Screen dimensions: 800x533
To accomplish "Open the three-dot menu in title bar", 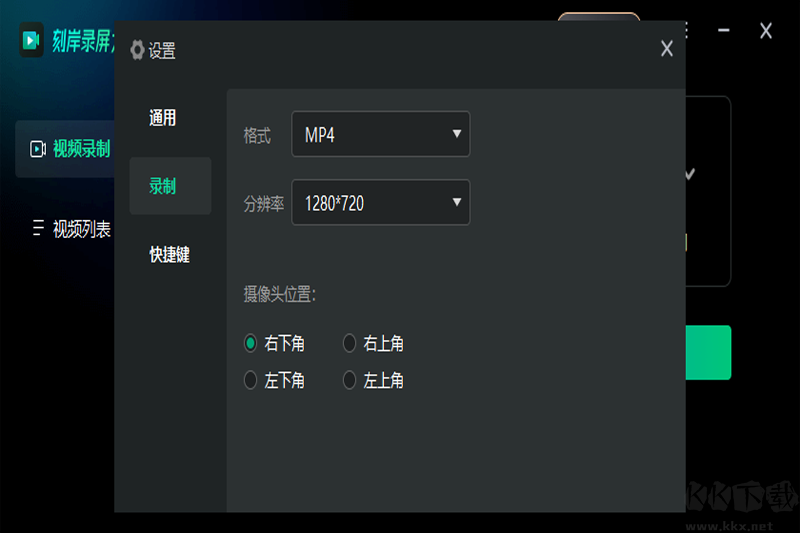I will click(x=687, y=31).
